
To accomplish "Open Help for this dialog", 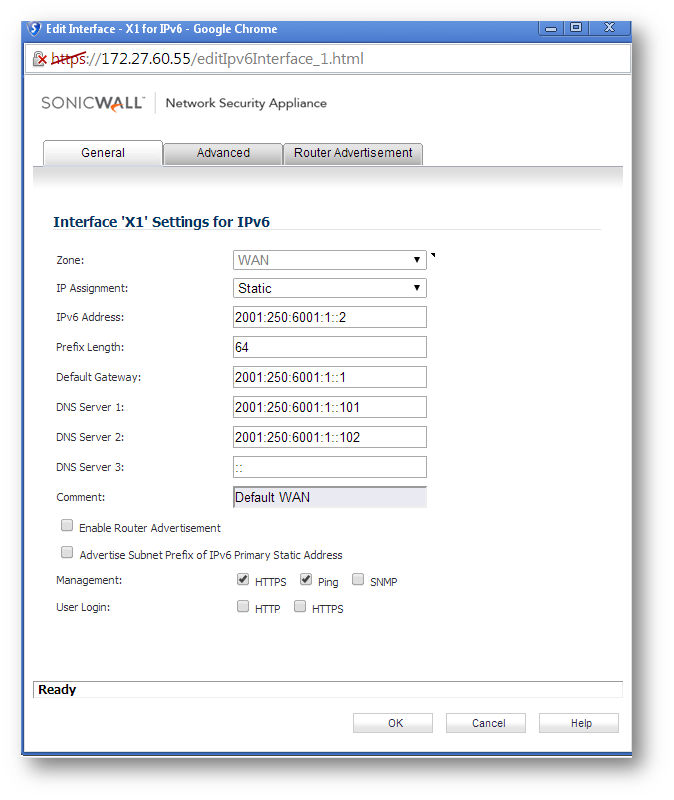I will tap(579, 723).
